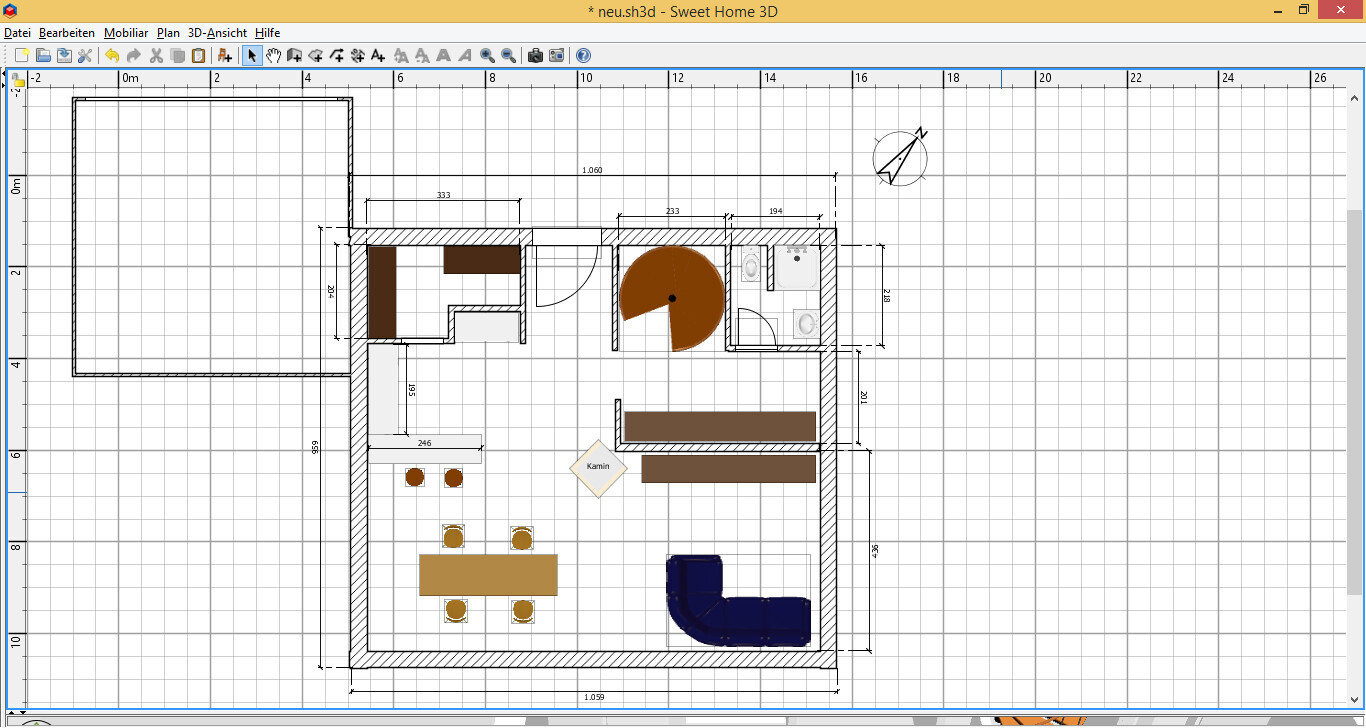Toggle the base plan lock icon
Image resolution: width=1366 pixels, height=728 pixels.
[x=17, y=78]
